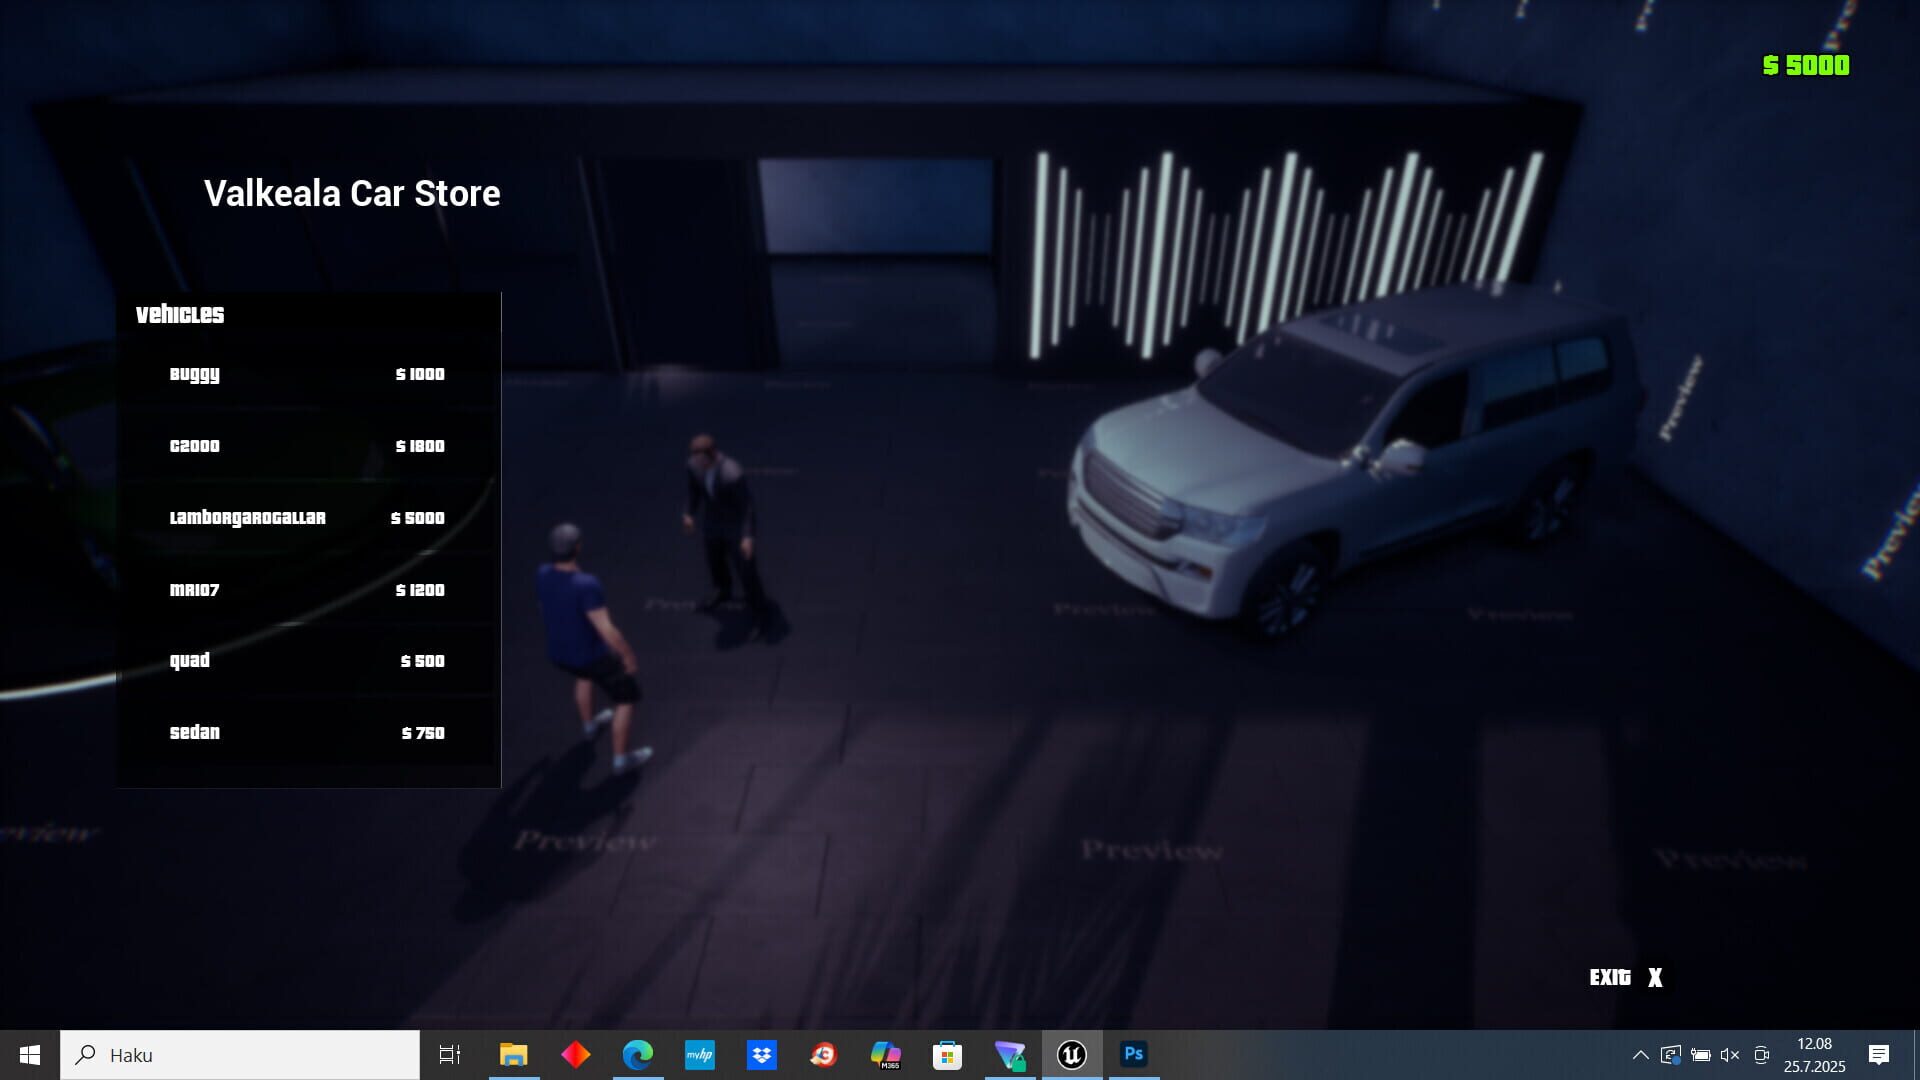This screenshot has width=1920, height=1080.
Task: Launch Unreal Engine from the taskbar
Action: (x=1071, y=1054)
